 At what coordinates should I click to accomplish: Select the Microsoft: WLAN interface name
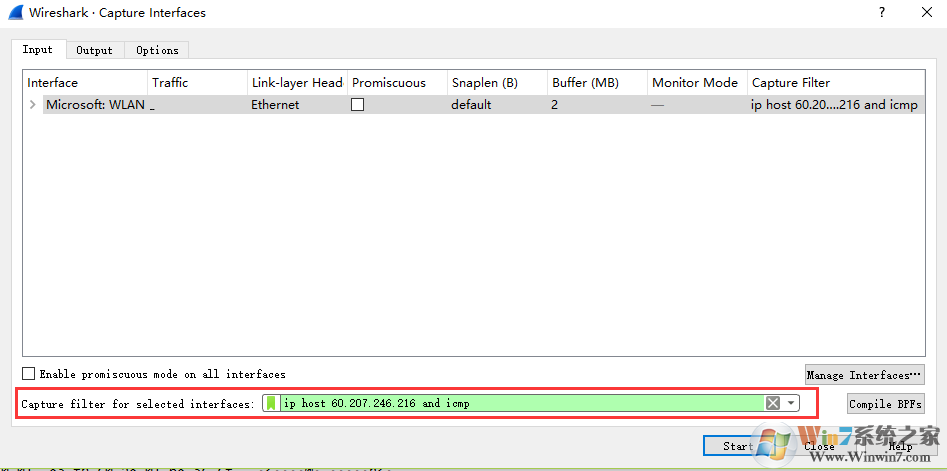(95, 105)
